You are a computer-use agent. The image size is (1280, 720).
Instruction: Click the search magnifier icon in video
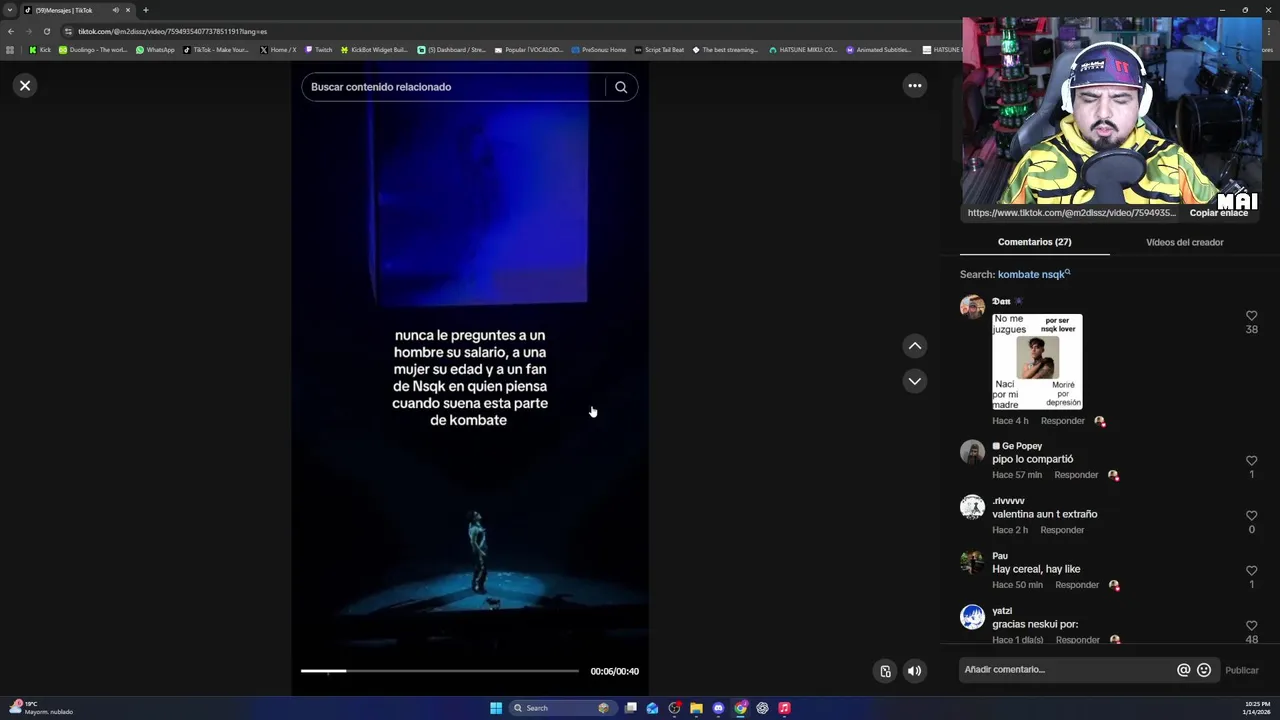(621, 87)
